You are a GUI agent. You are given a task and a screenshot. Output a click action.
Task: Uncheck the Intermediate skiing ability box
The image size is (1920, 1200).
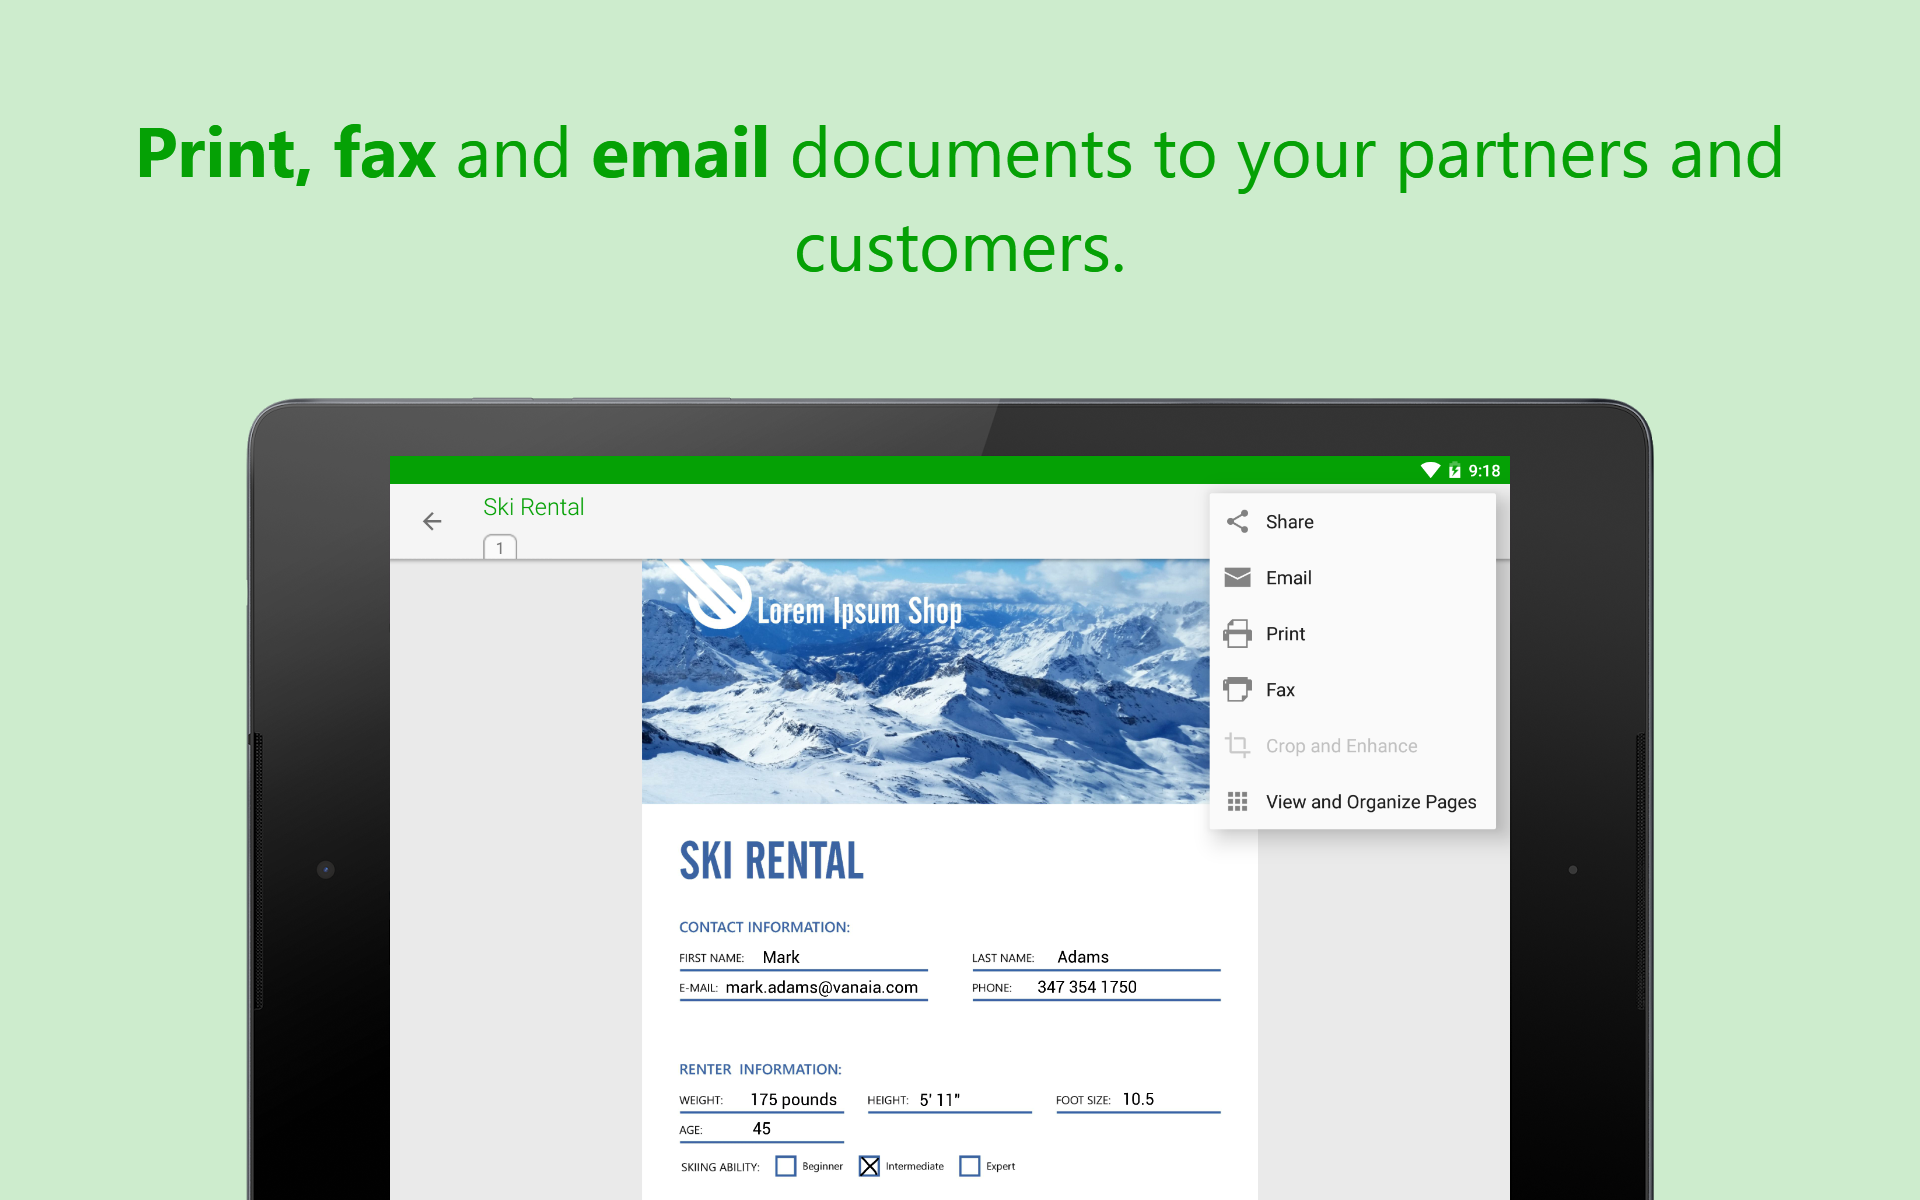pos(869,1166)
